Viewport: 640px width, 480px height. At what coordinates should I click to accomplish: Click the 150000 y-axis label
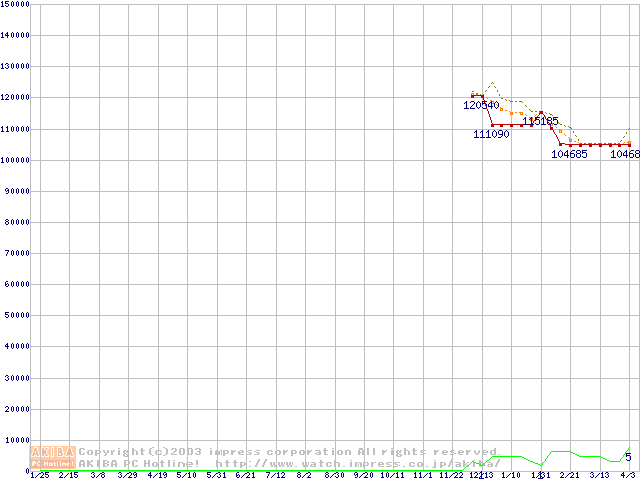[15, 4]
